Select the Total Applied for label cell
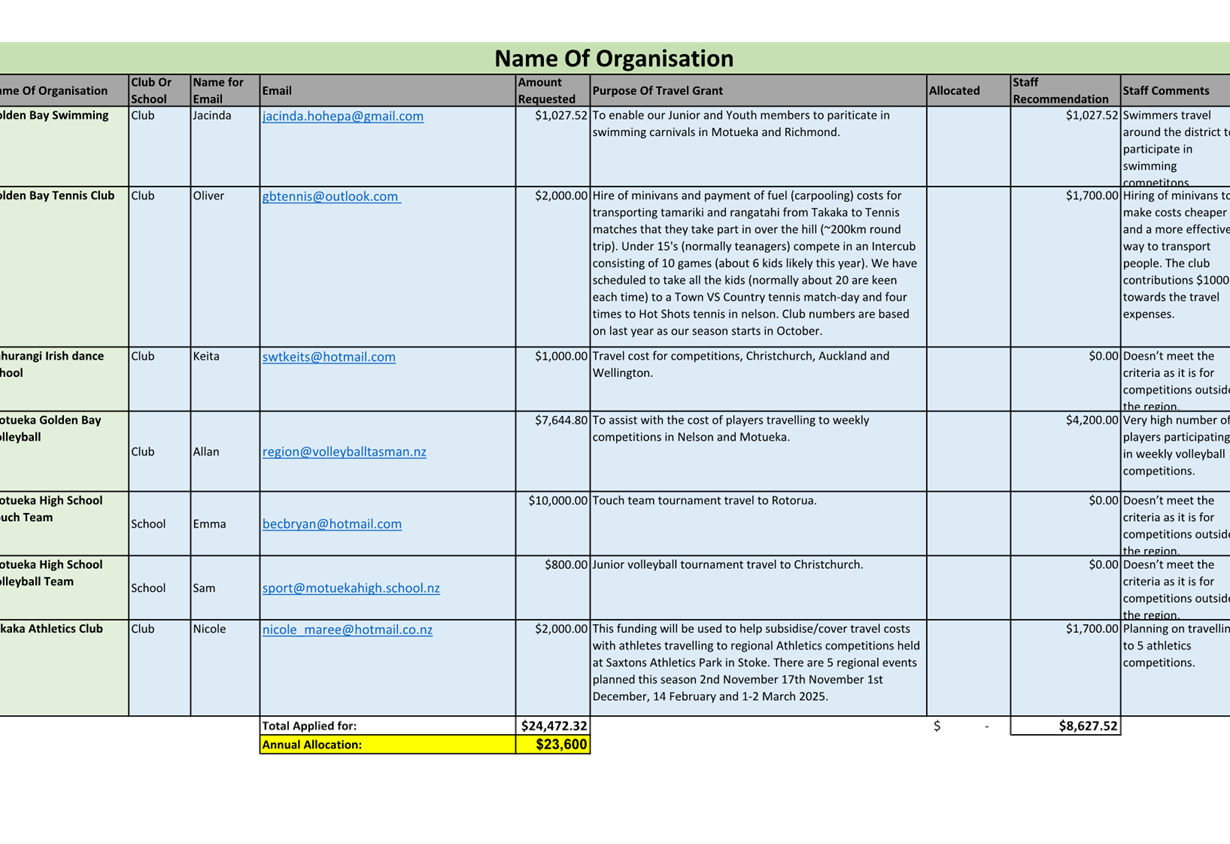This screenshot has width=1230, height=844. (x=387, y=726)
